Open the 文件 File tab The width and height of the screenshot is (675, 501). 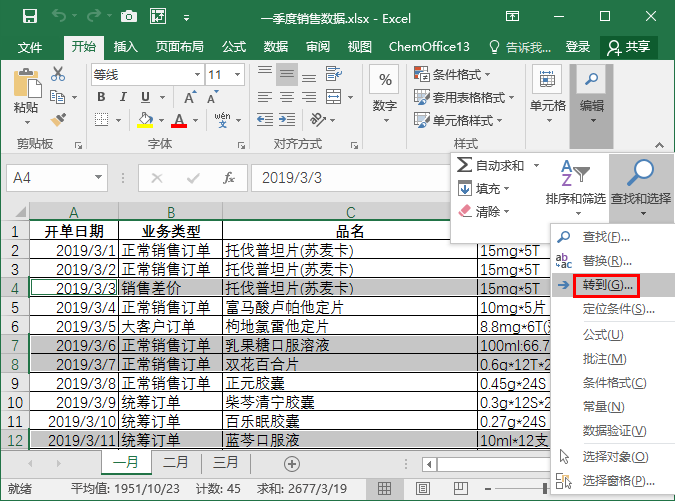click(30, 47)
